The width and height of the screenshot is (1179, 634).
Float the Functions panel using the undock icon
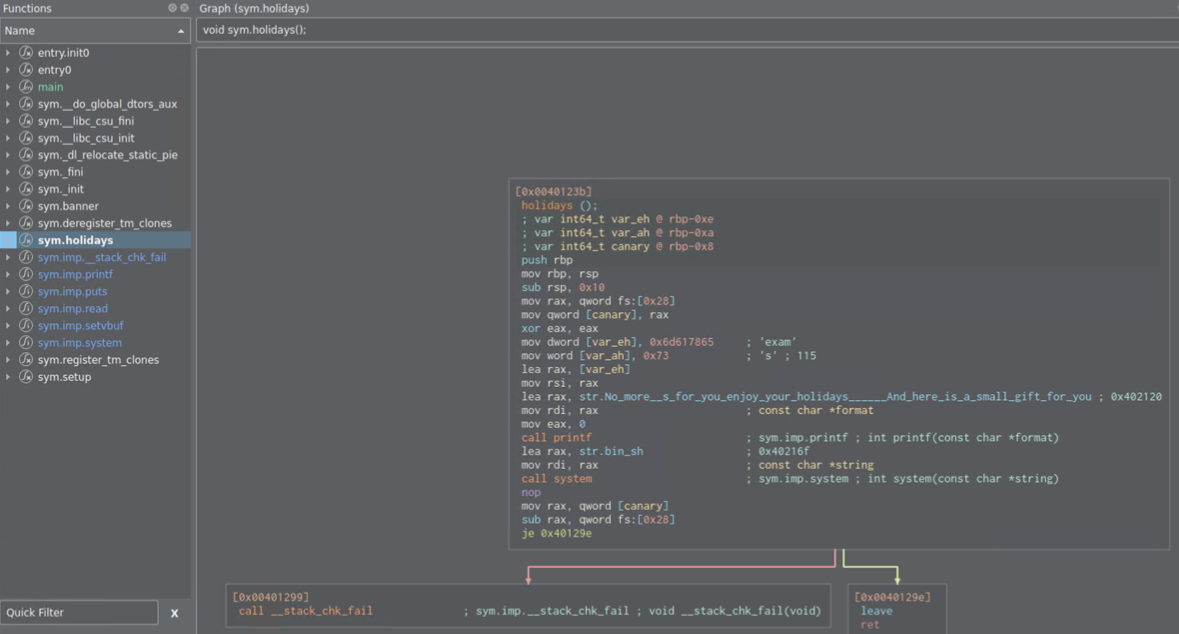(x=172, y=8)
